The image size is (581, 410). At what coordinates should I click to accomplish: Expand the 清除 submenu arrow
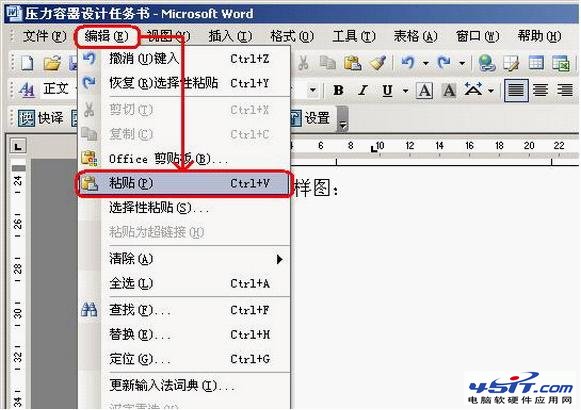280,259
